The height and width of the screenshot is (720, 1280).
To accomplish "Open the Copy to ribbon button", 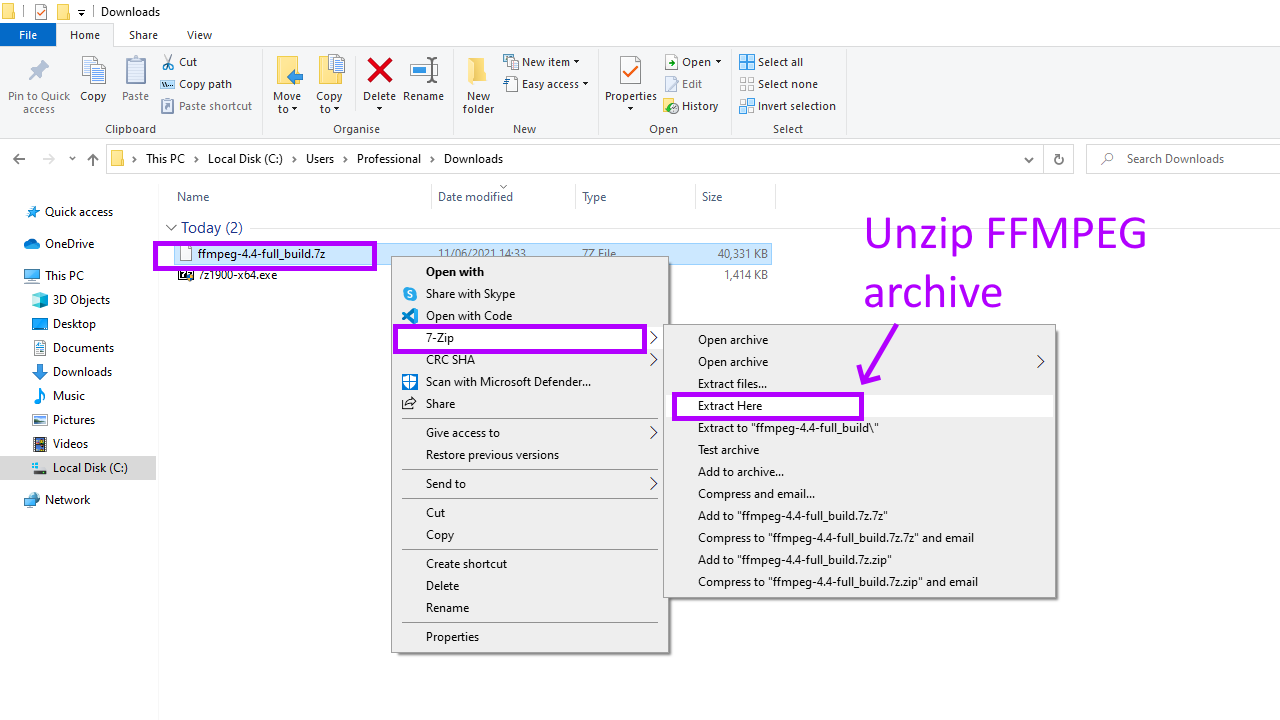I will pyautogui.click(x=329, y=84).
